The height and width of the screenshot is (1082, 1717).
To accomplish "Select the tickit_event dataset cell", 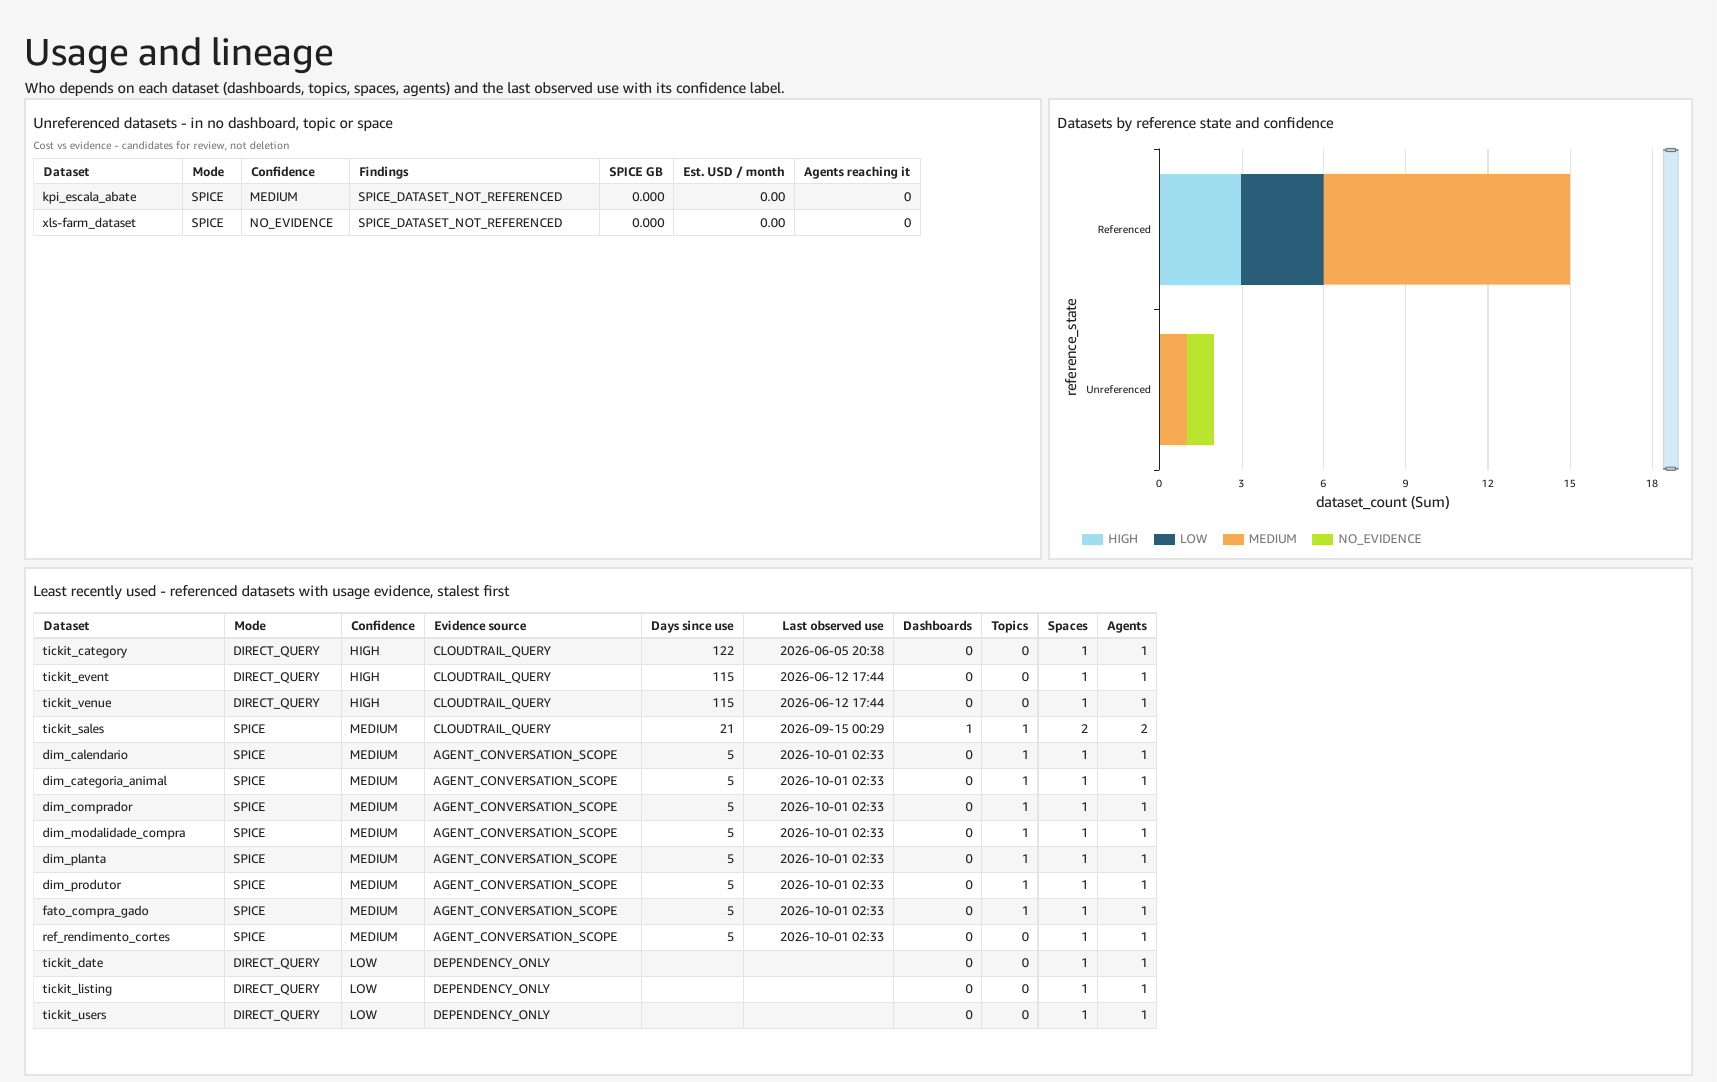I will [x=129, y=677].
